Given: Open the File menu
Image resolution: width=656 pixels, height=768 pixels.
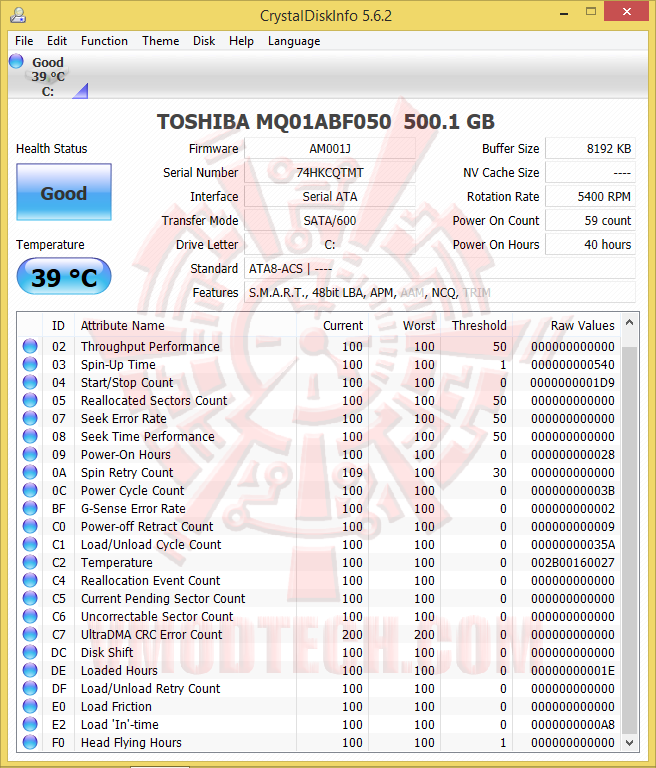Looking at the screenshot, I should (x=24, y=41).
